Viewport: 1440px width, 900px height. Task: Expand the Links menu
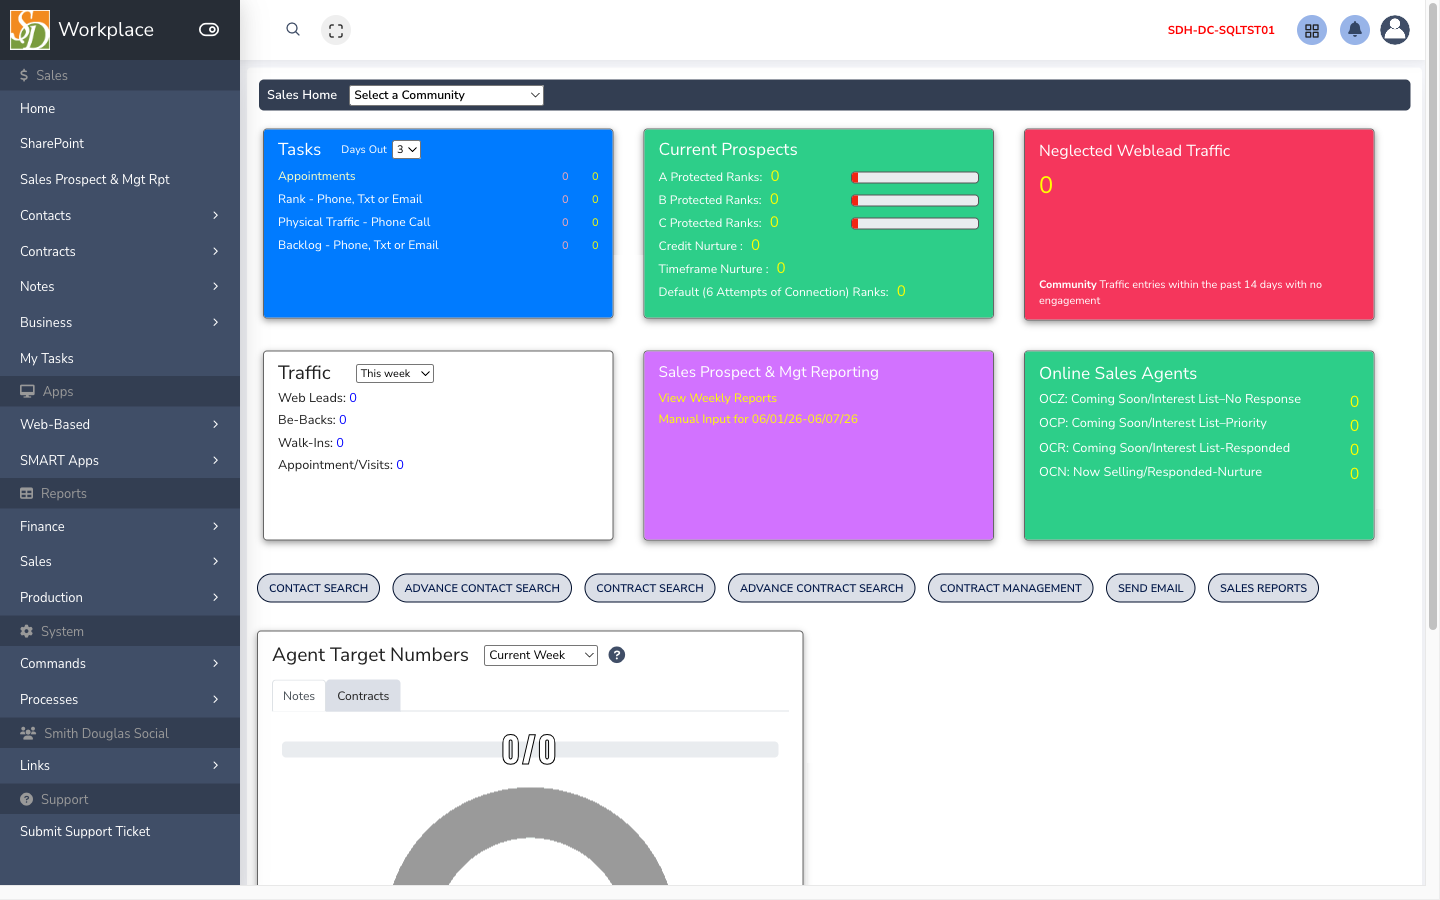[x=120, y=765]
